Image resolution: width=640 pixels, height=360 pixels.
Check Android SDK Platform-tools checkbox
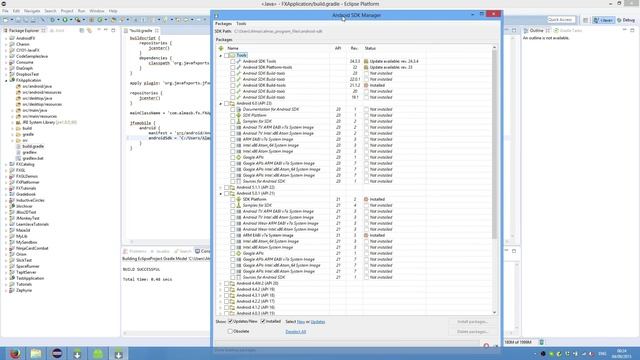[x=233, y=67]
